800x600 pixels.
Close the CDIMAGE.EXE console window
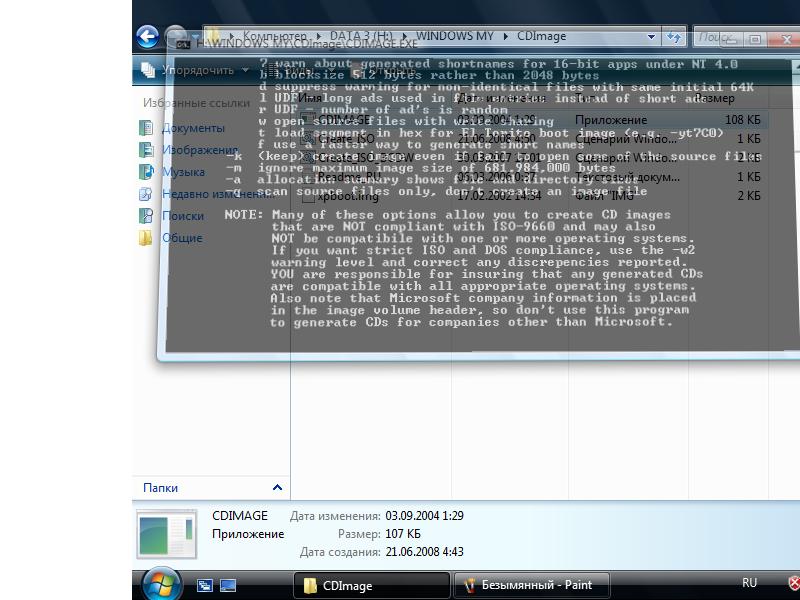tap(786, 39)
